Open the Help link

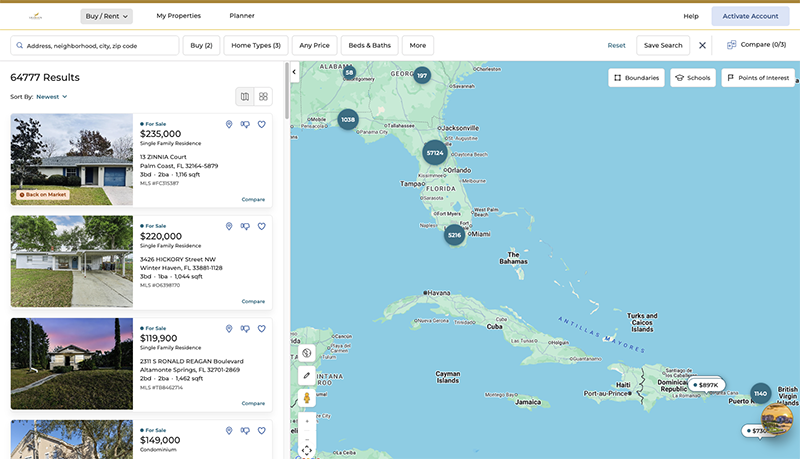(691, 16)
